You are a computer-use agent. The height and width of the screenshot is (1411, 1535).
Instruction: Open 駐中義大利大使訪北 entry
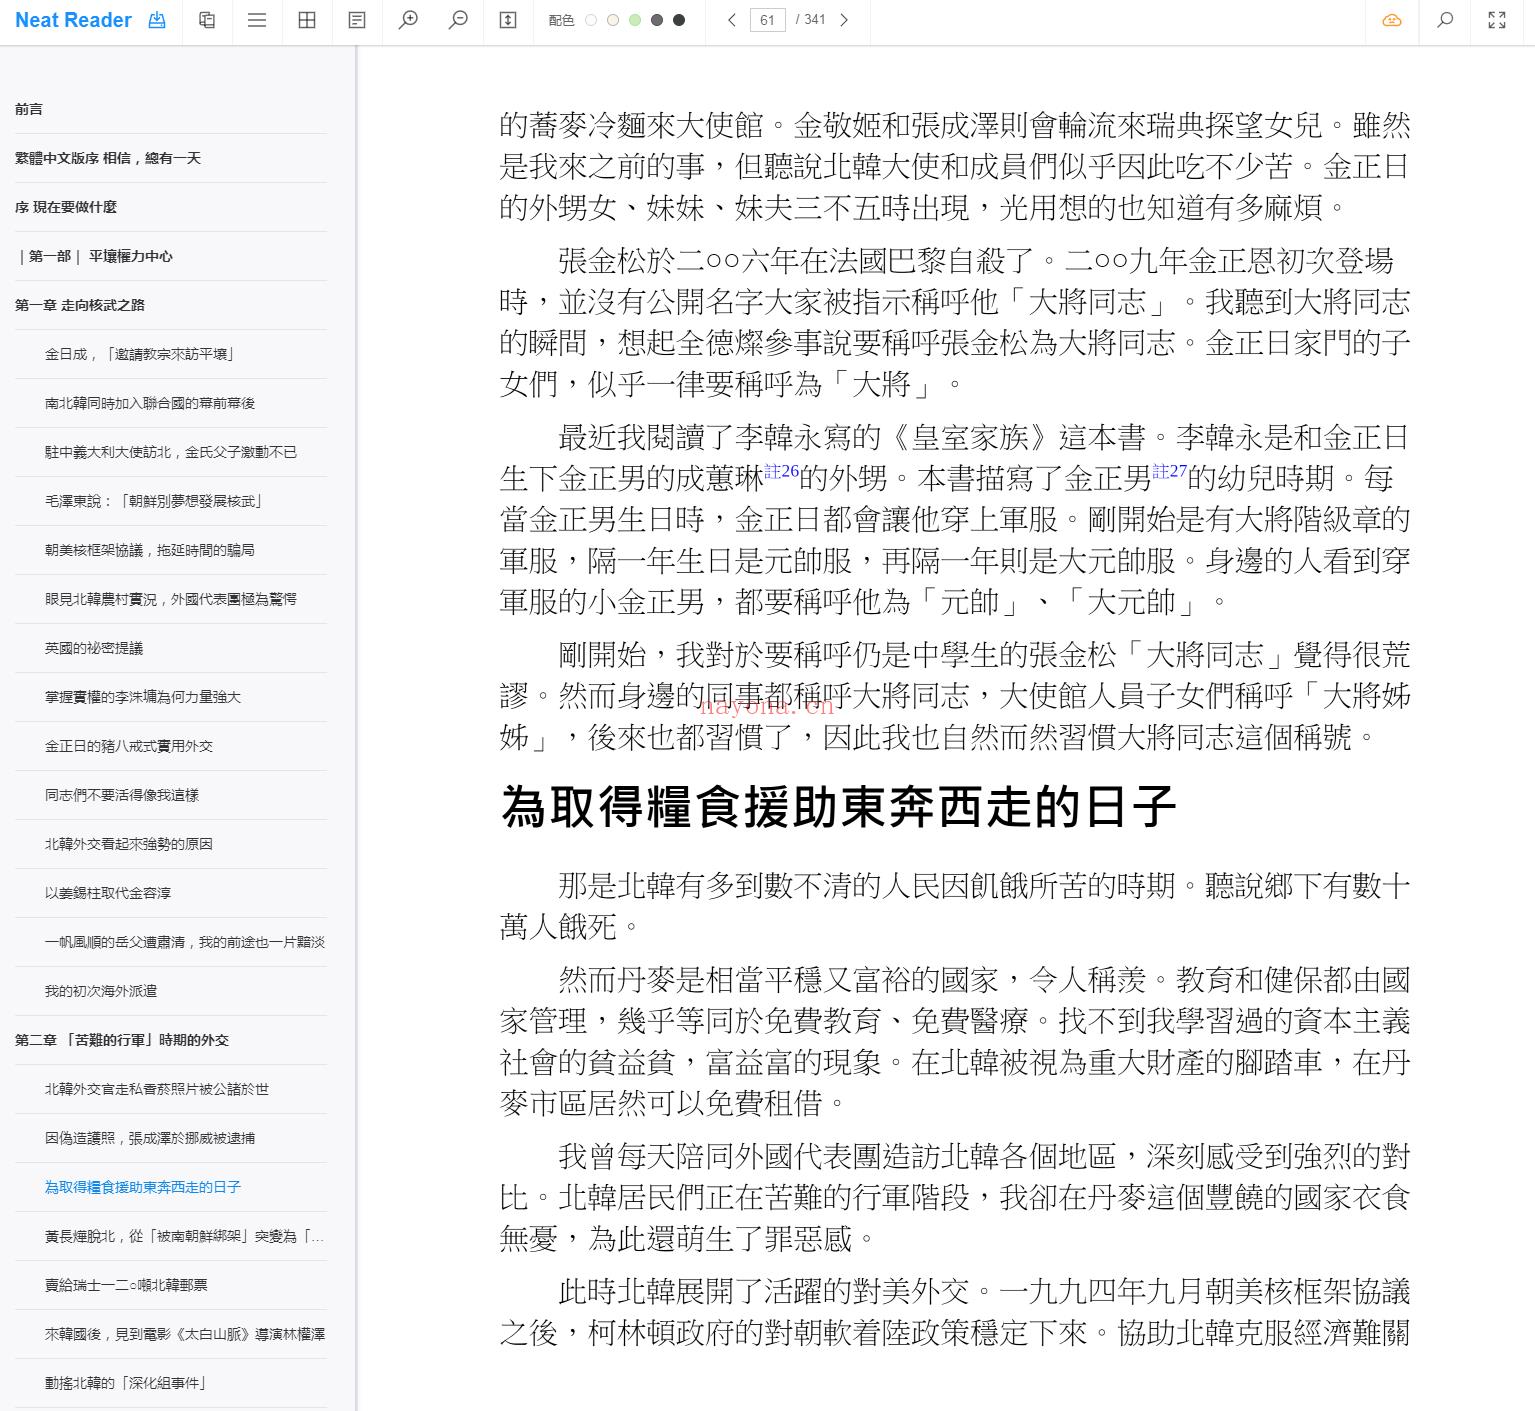(x=171, y=452)
